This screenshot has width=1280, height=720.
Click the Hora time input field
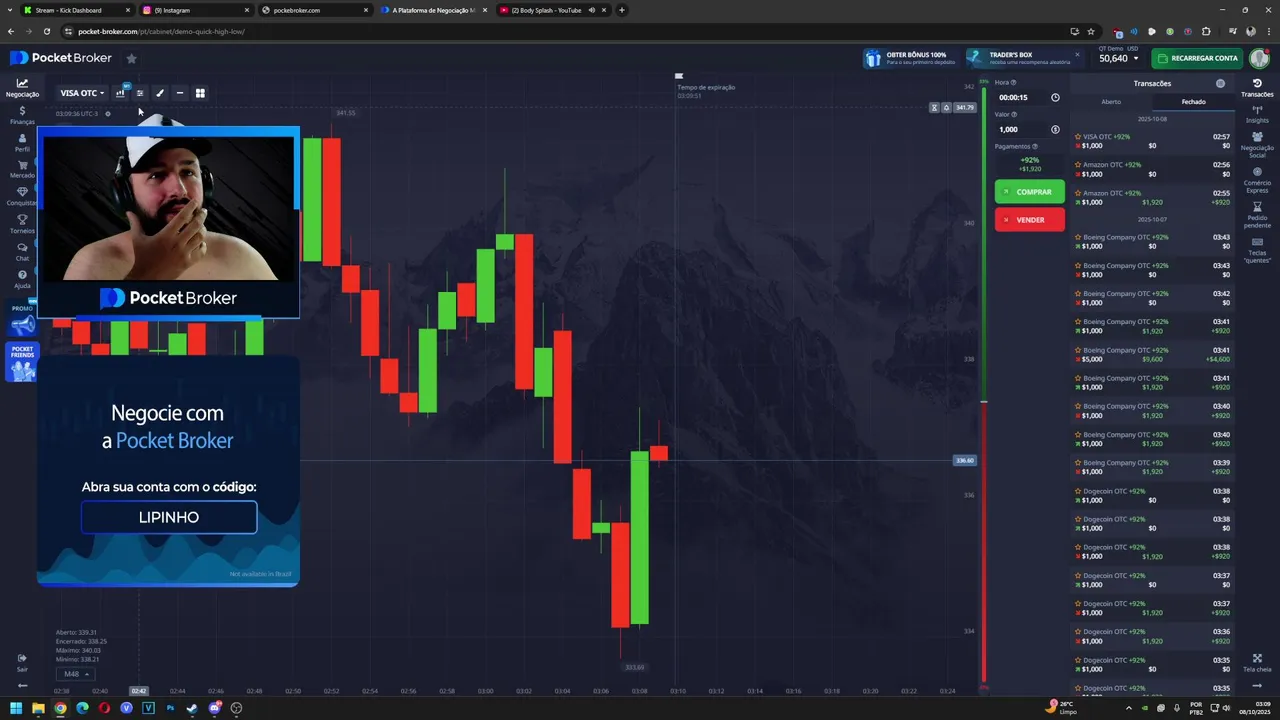pyautogui.click(x=1029, y=98)
